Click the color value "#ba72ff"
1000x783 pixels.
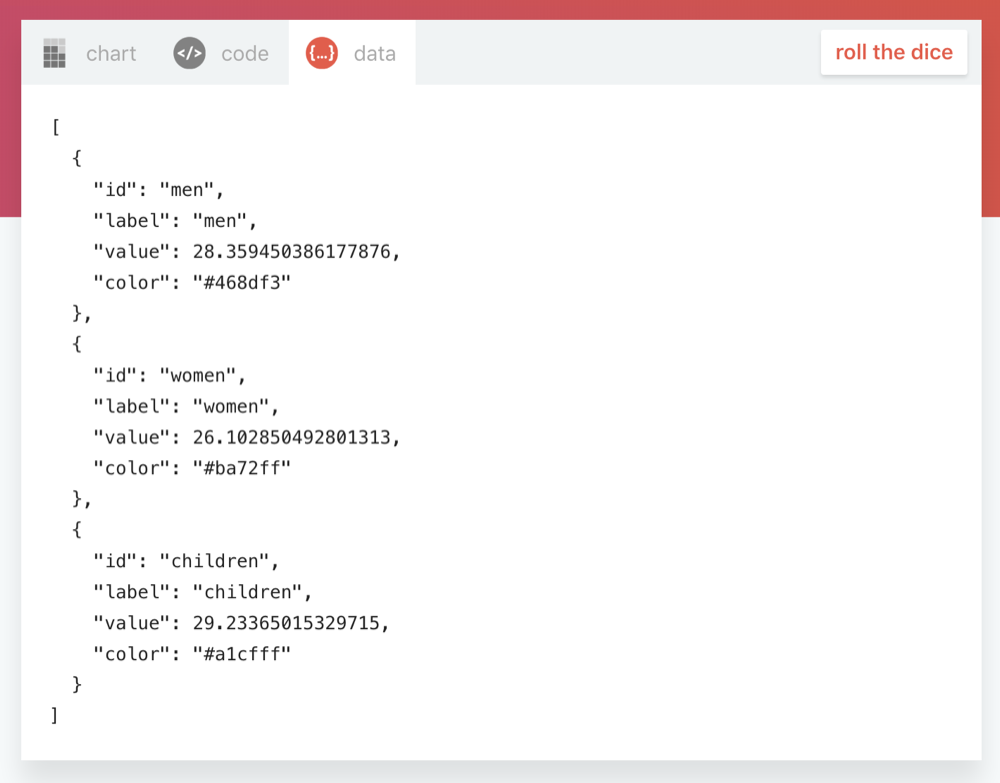[242, 469]
